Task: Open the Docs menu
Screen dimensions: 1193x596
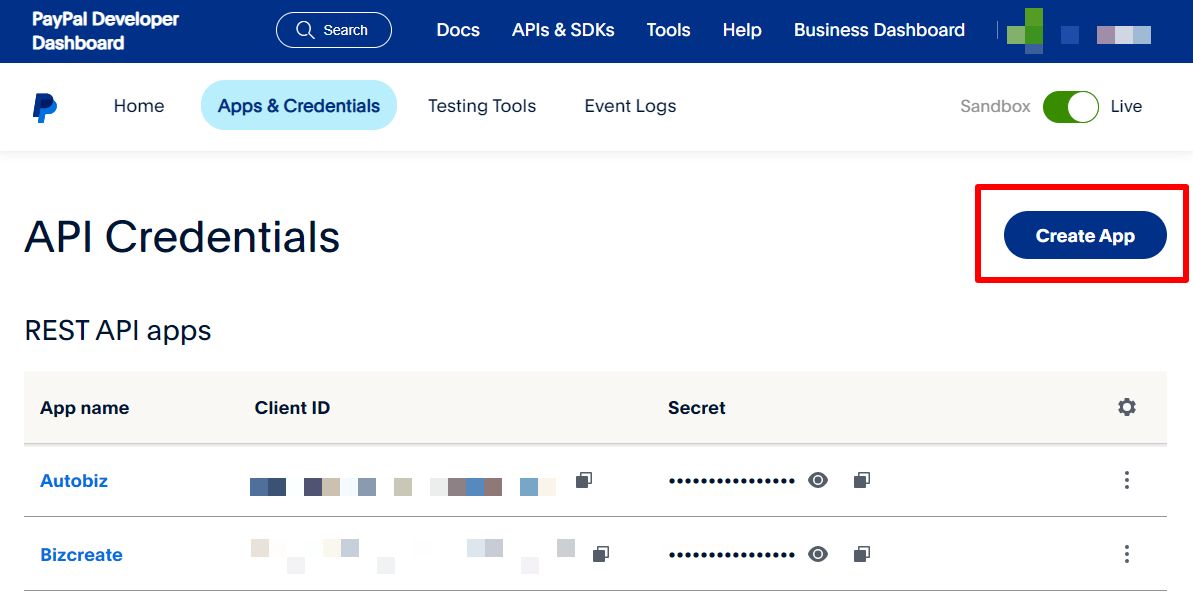Action: 458,30
